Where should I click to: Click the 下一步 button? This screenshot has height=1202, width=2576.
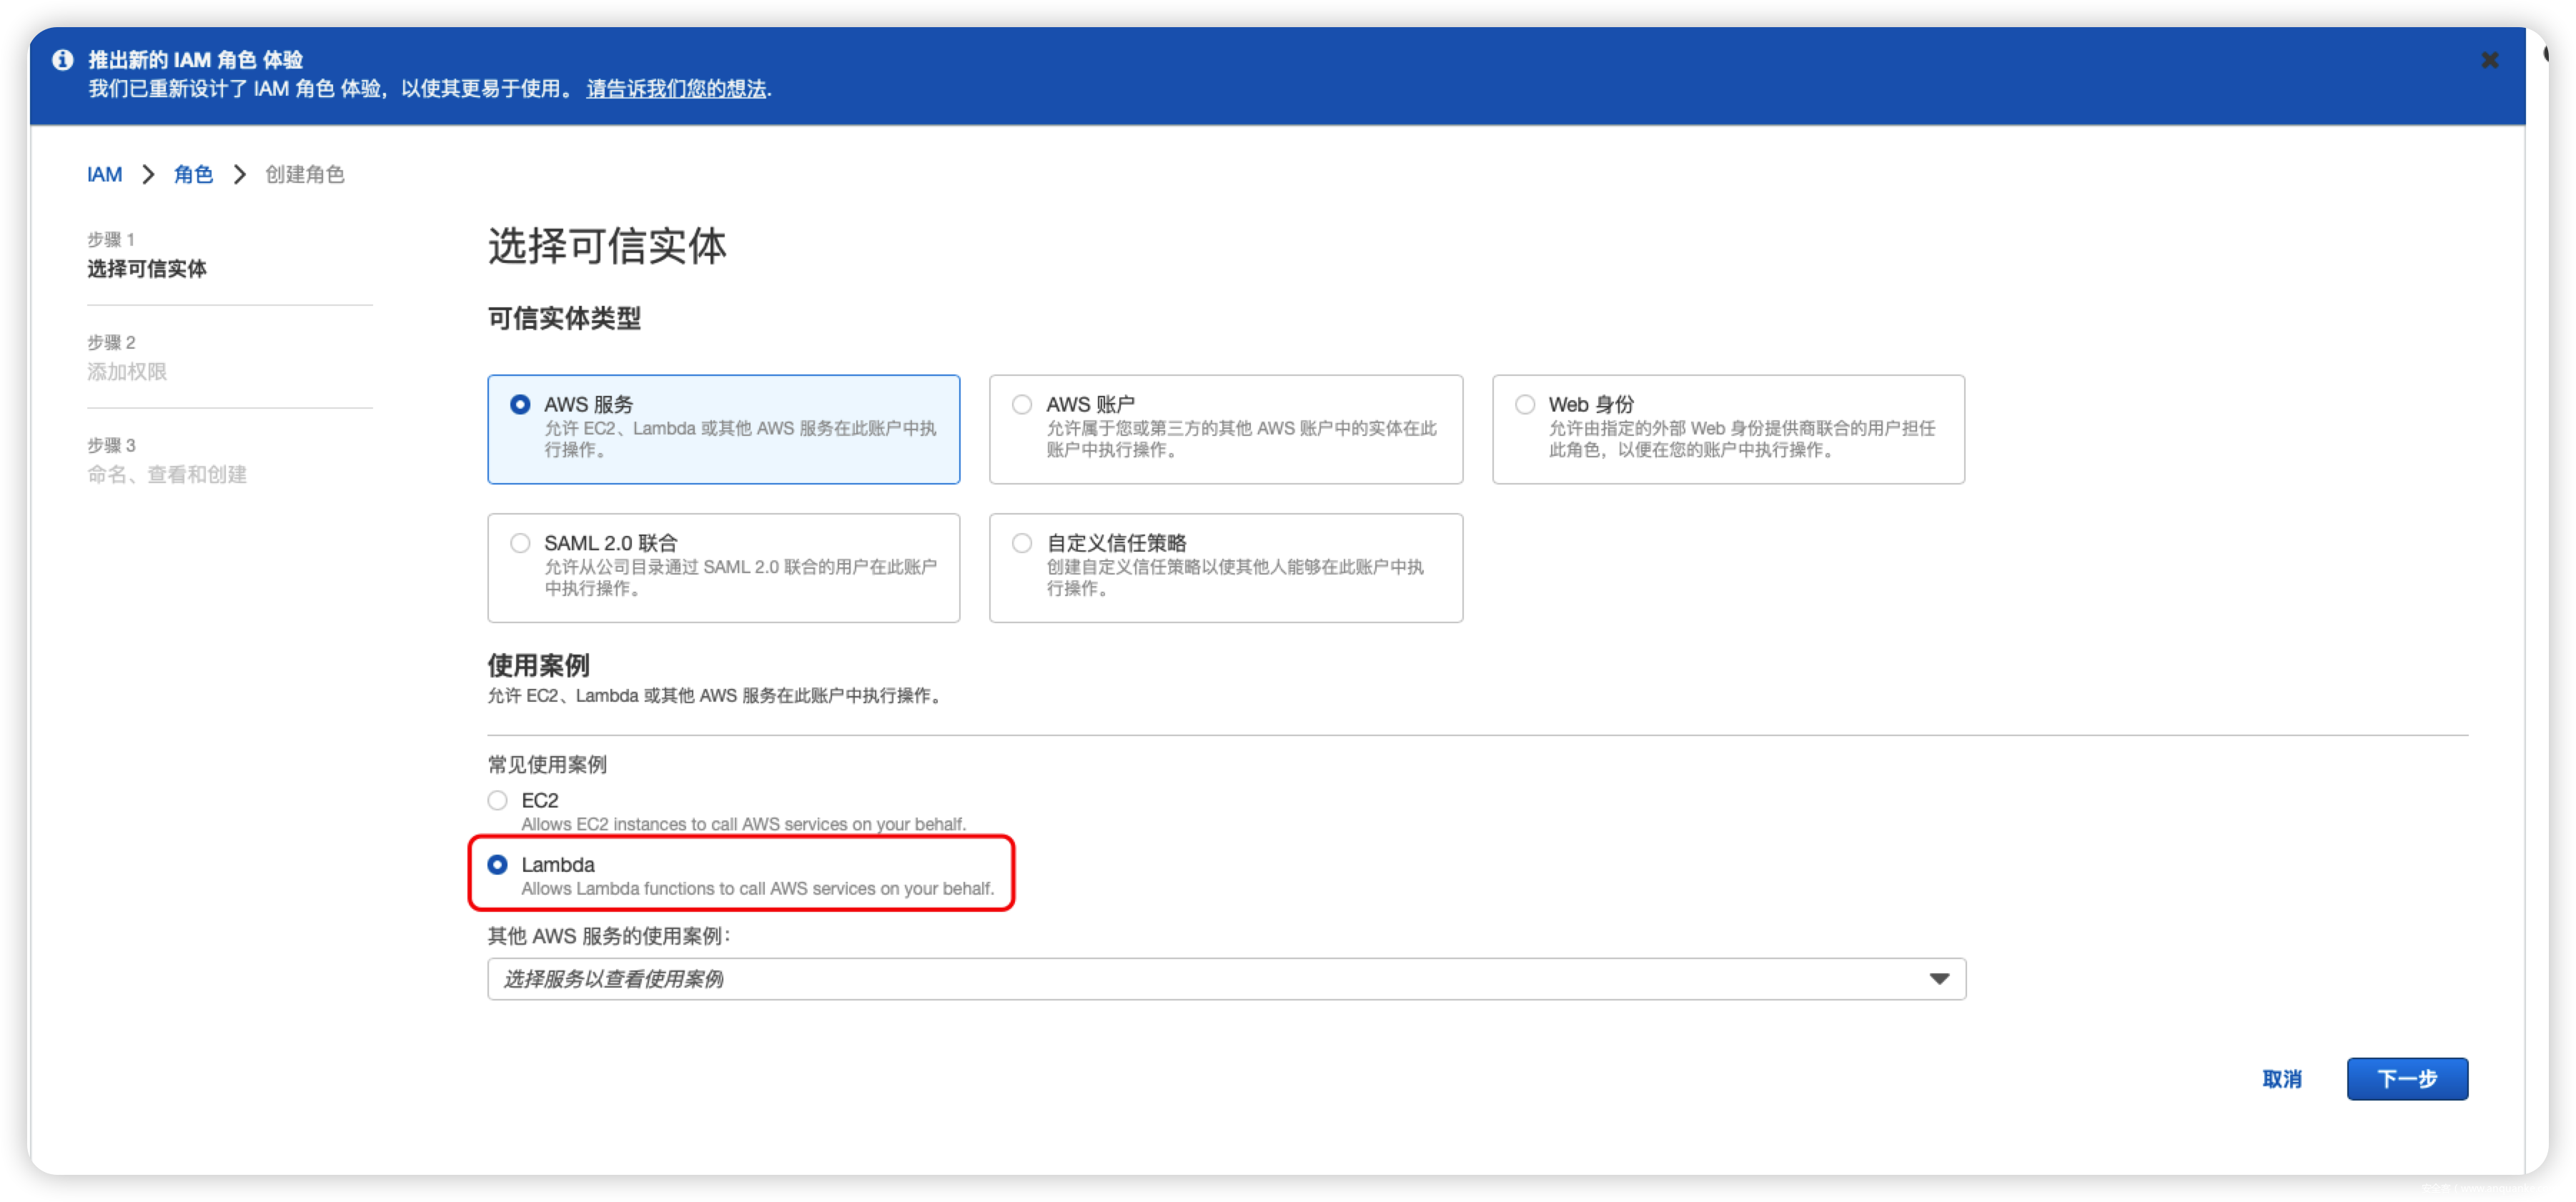2407,1079
